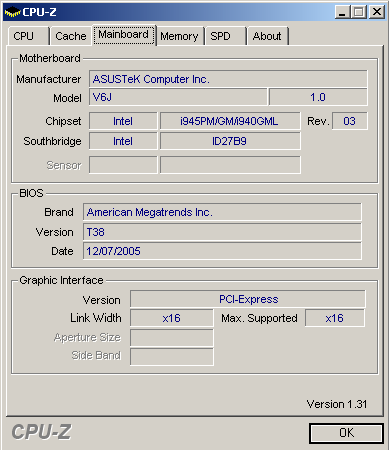Click the 'Motherboard' group title
Viewport: 389px width, 450px height.
(50, 58)
